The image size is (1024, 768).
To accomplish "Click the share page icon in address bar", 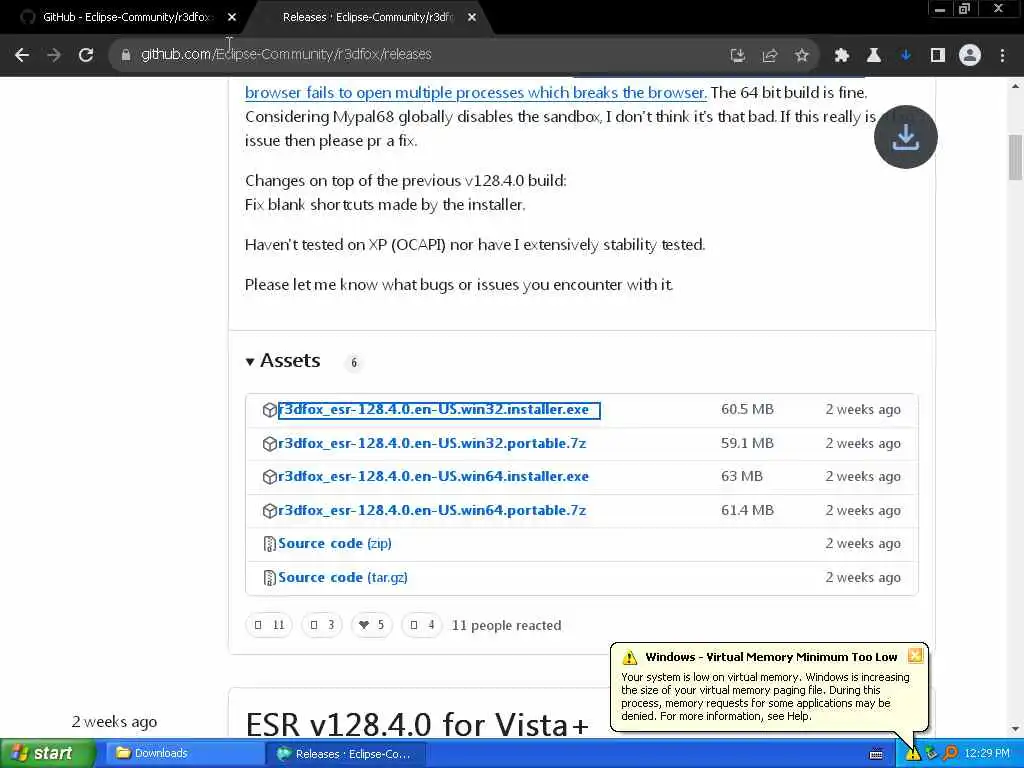I will (770, 56).
